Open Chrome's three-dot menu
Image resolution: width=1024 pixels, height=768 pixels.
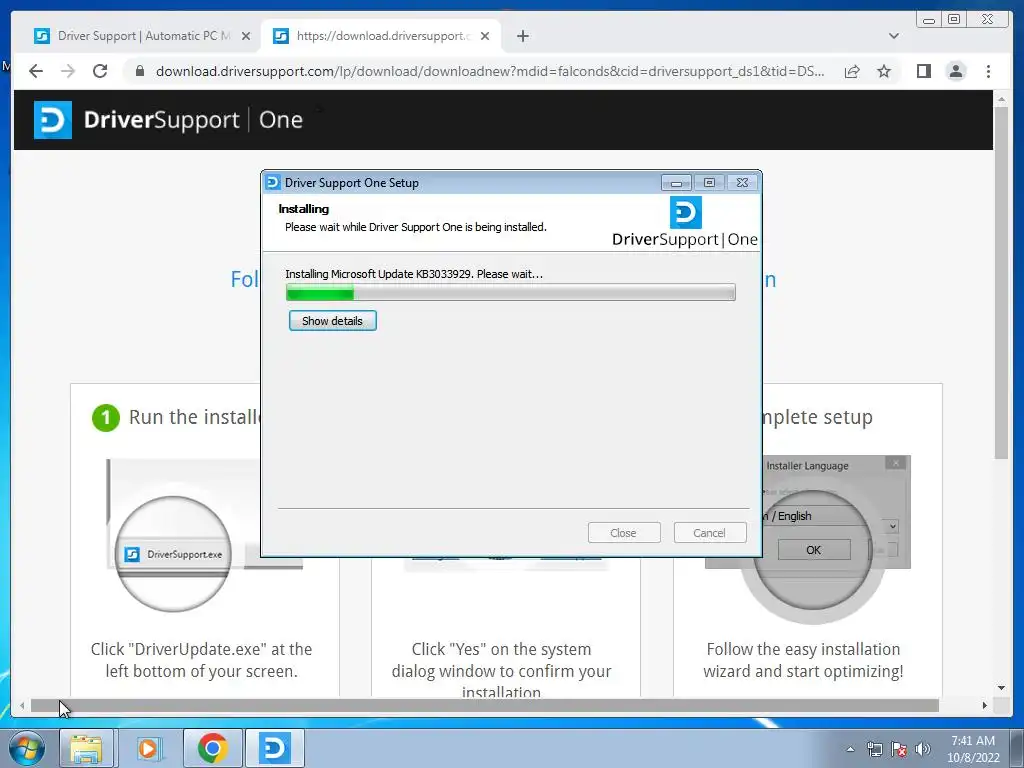(x=988, y=71)
